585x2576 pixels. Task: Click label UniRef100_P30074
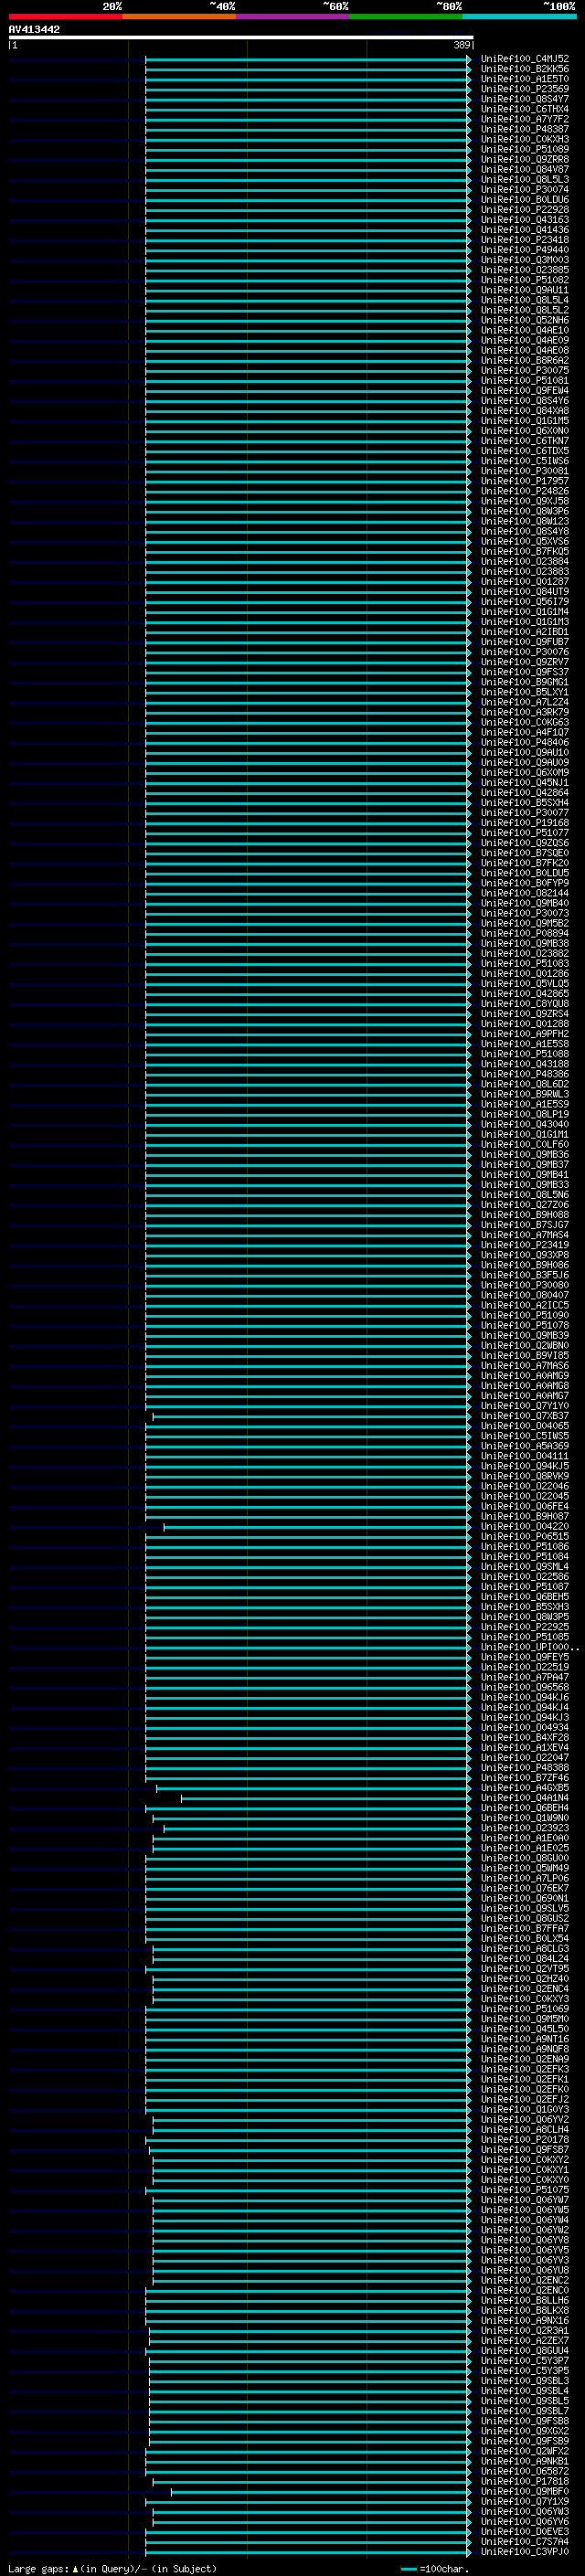pyautogui.click(x=524, y=190)
